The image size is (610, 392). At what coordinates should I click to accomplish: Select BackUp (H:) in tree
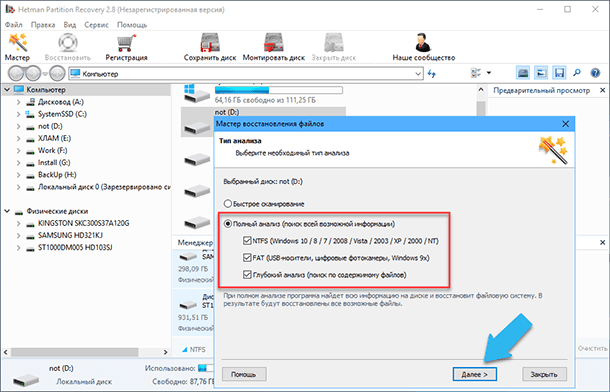tap(57, 175)
